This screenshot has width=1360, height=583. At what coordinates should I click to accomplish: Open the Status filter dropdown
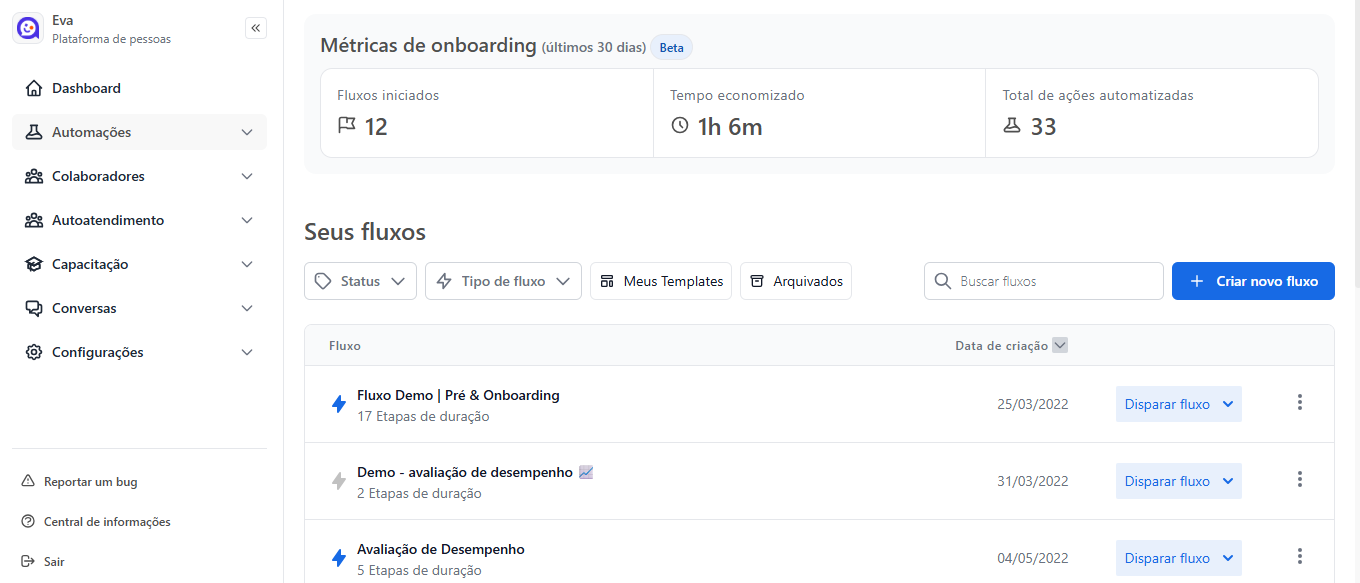(x=360, y=282)
